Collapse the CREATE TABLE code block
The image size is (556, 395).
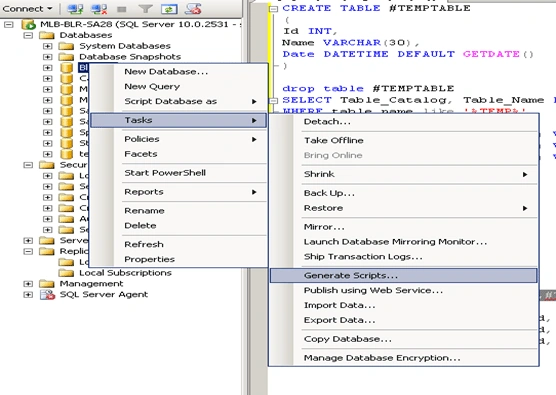click(273, 9)
